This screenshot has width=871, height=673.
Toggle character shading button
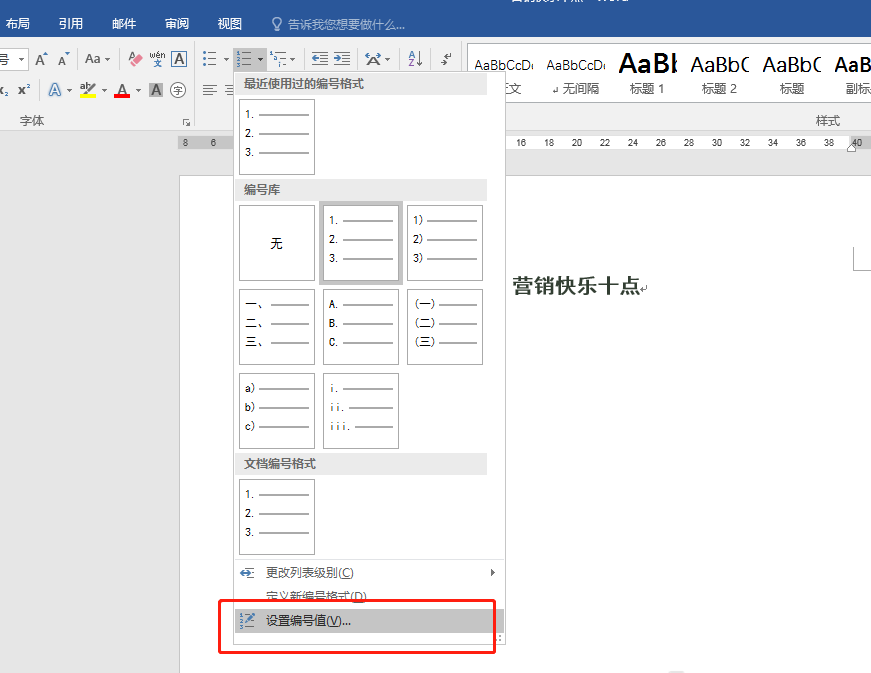click(x=156, y=90)
